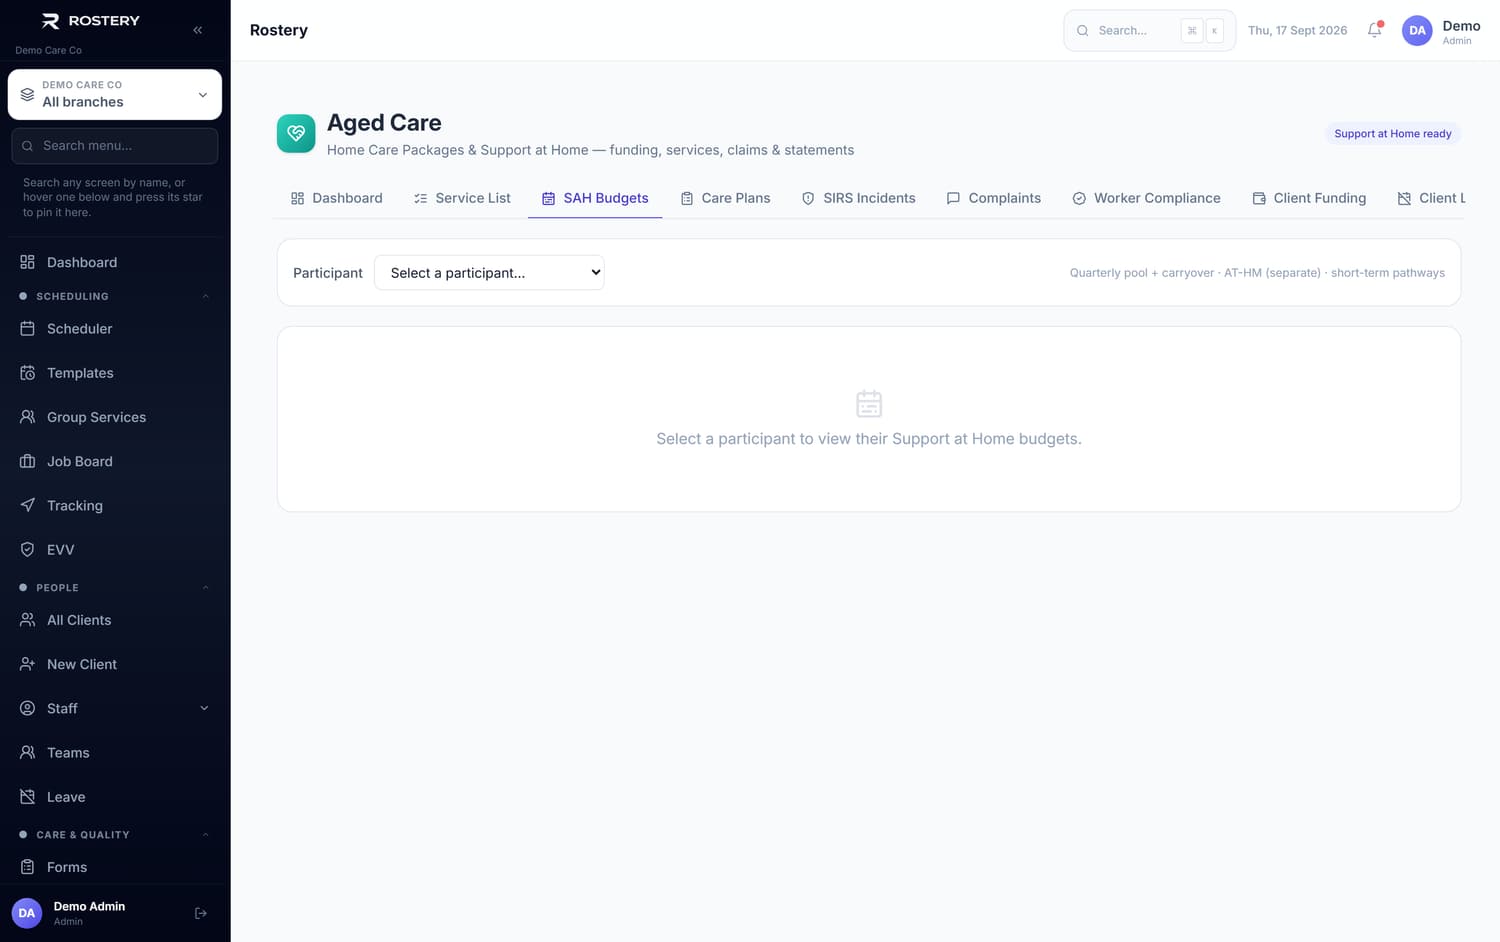This screenshot has width=1500, height=942.
Task: Click the Staff person icon in sidebar
Action: (28, 708)
